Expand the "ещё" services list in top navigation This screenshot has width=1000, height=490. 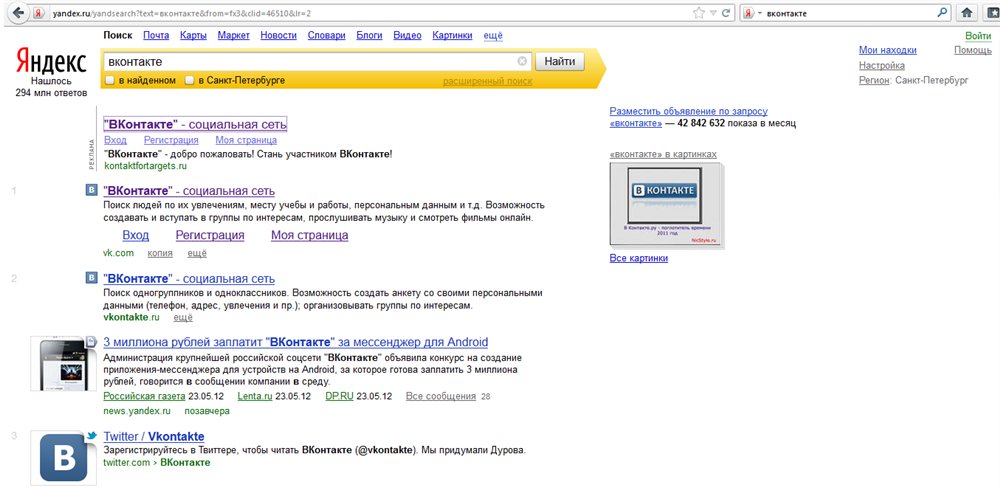point(493,35)
